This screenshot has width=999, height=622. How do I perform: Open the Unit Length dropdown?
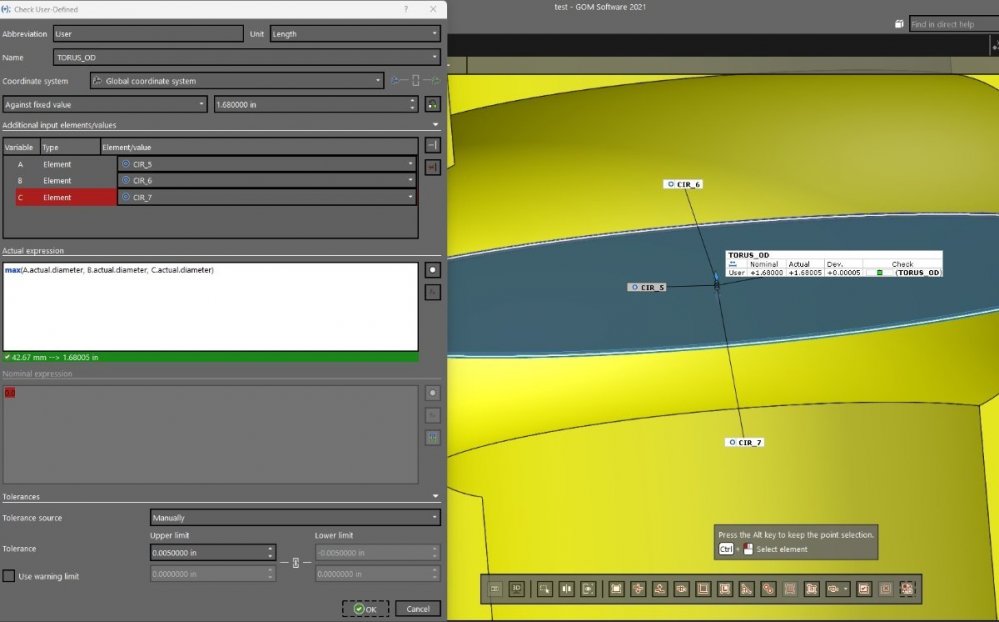click(355, 34)
